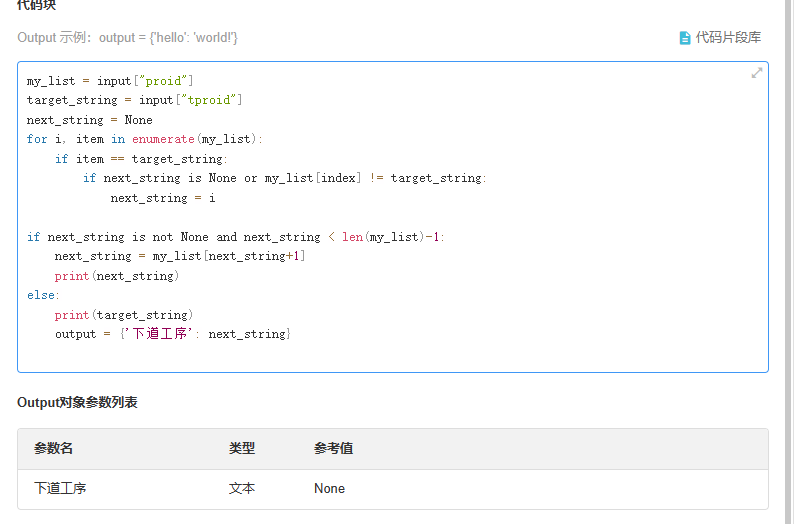Place cursor on the print(next_string) line
This screenshot has width=811, height=524.
[x=117, y=276]
